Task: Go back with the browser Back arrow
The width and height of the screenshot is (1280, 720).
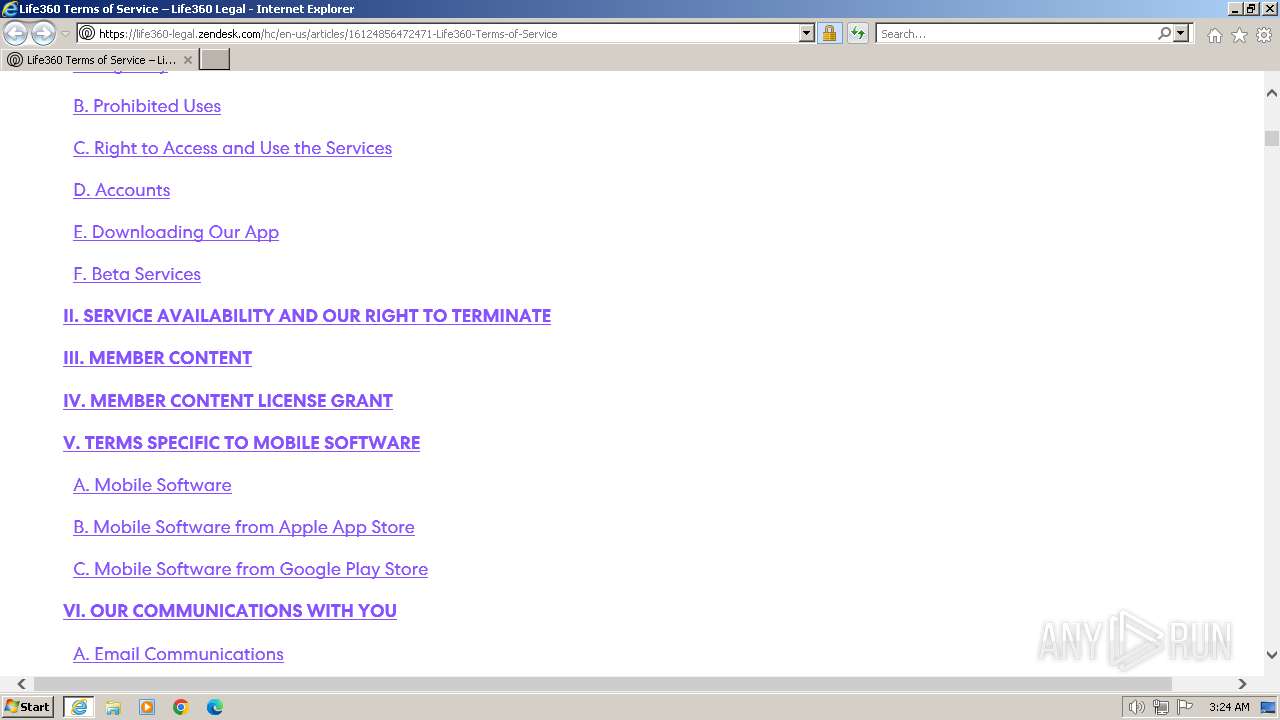Action: [16, 33]
